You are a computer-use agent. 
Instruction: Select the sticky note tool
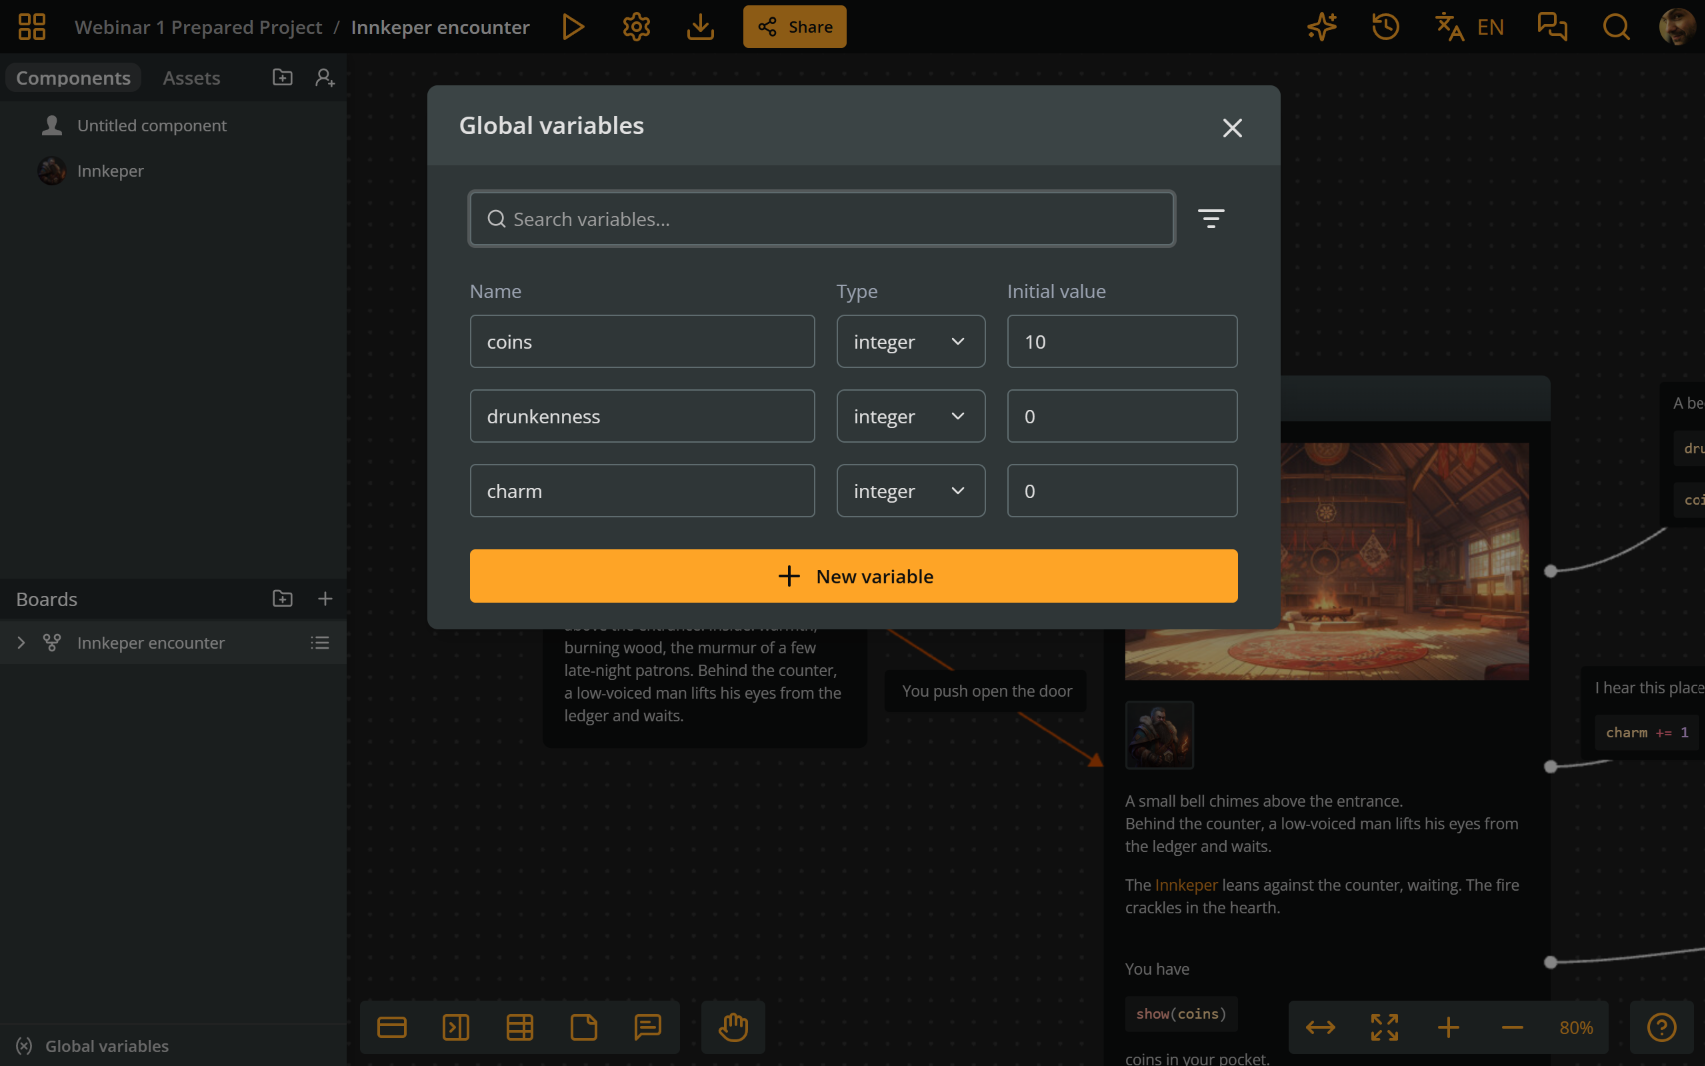click(x=584, y=1027)
